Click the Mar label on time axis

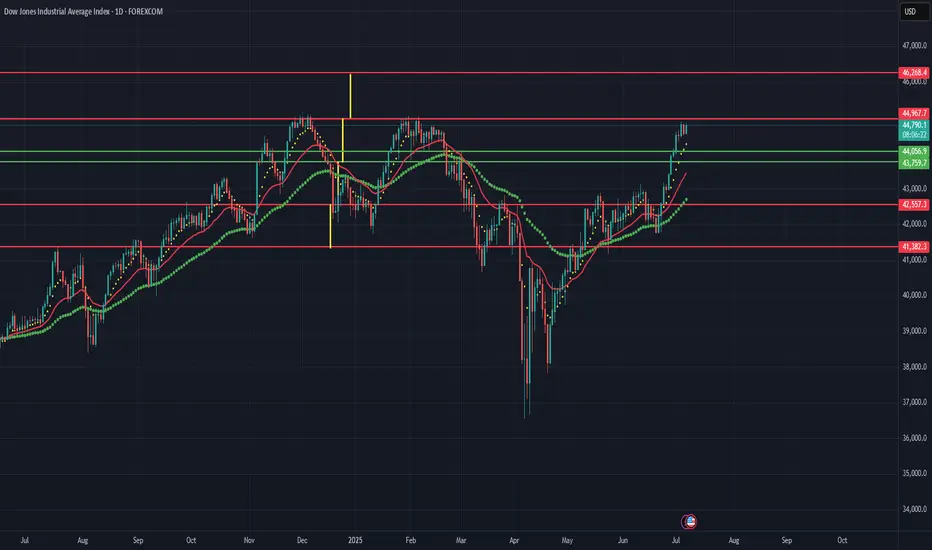coord(461,540)
